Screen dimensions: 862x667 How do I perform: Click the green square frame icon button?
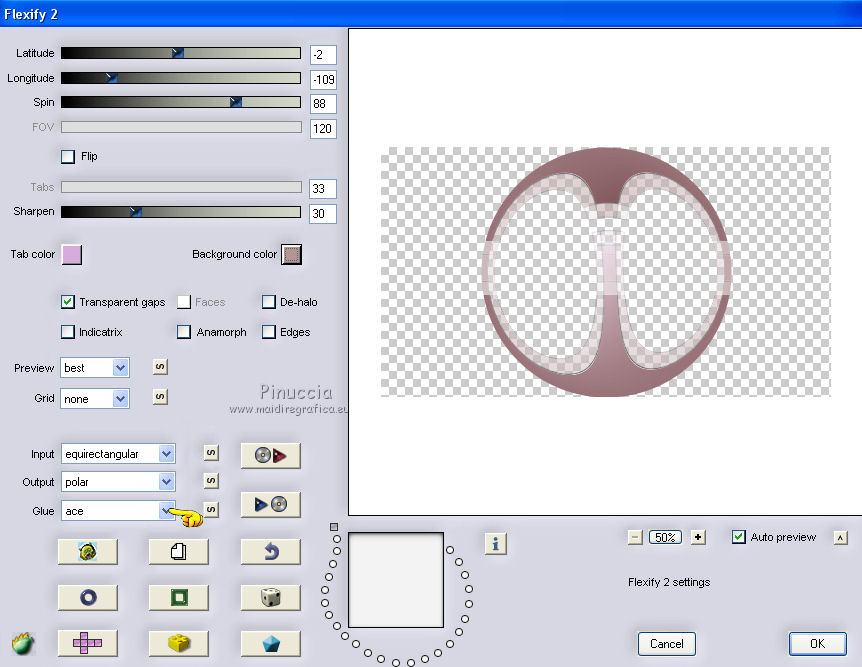pos(179,597)
